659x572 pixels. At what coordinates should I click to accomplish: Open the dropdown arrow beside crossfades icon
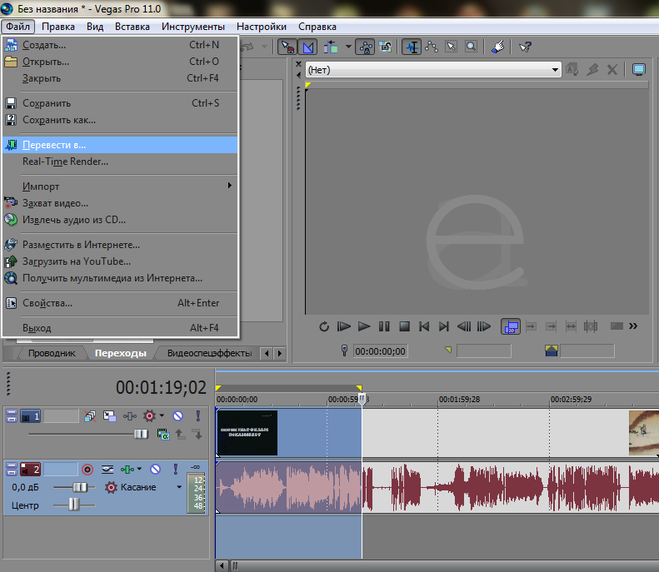pos(348,47)
